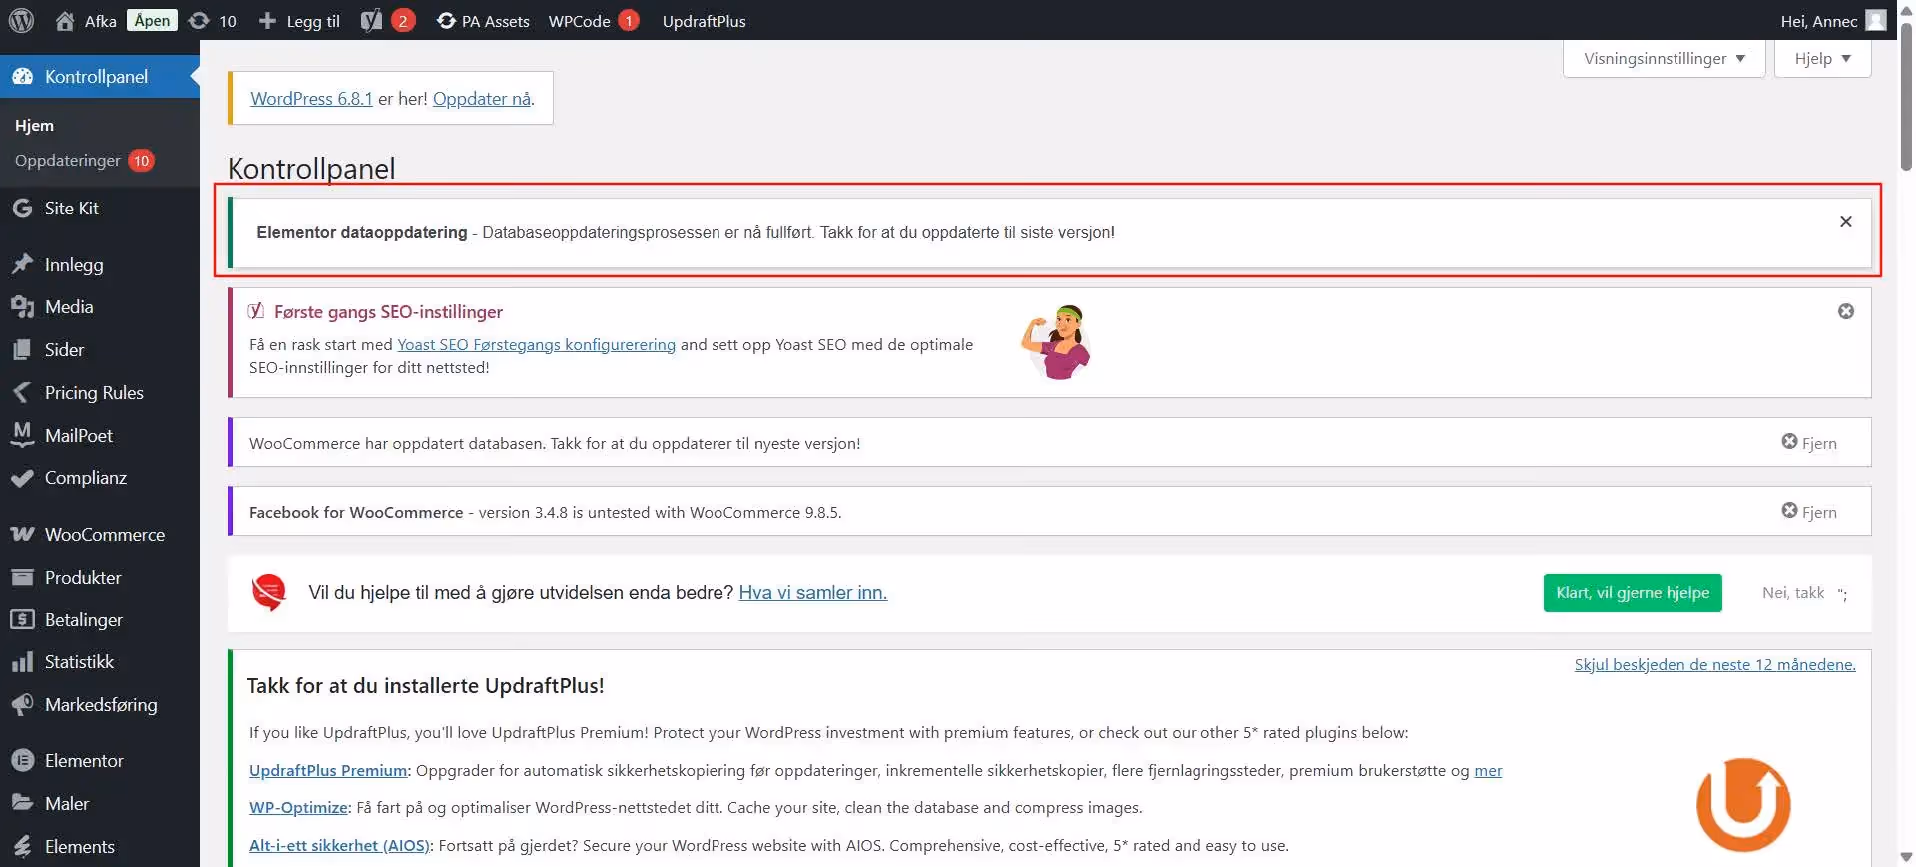This screenshot has height=867, width=1916.
Task: Click the Innlegg pin icon
Action: 22,264
